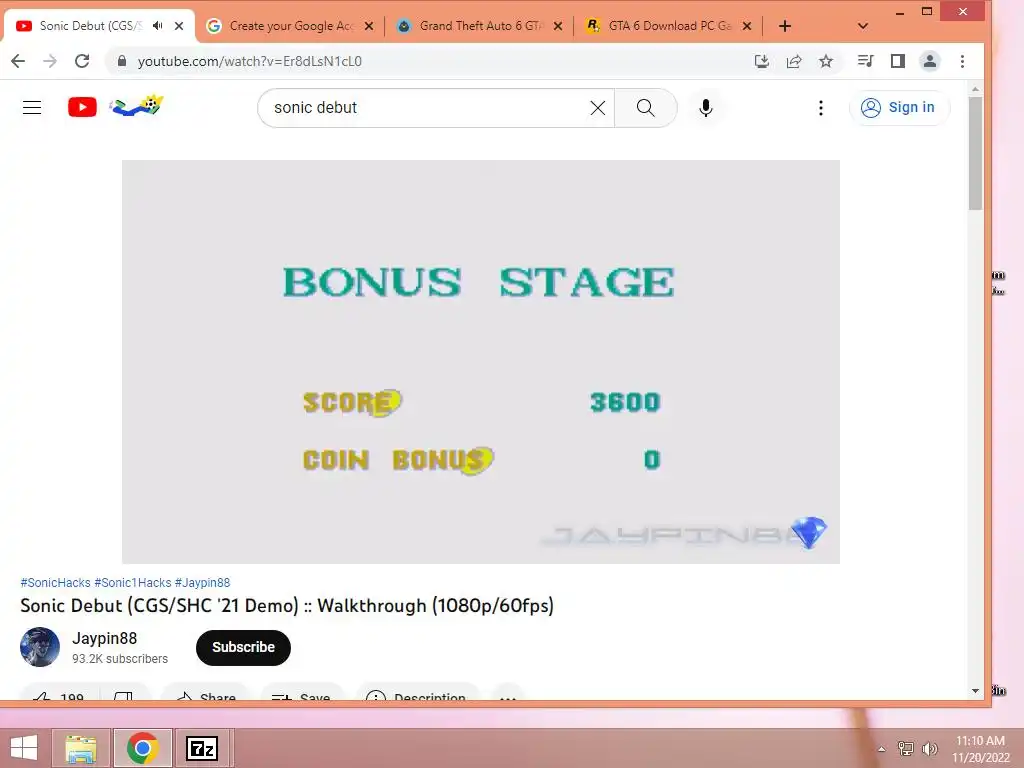Switch to the Sonic Debut tab
Viewport: 1024px width, 768px height.
[x=90, y=26]
